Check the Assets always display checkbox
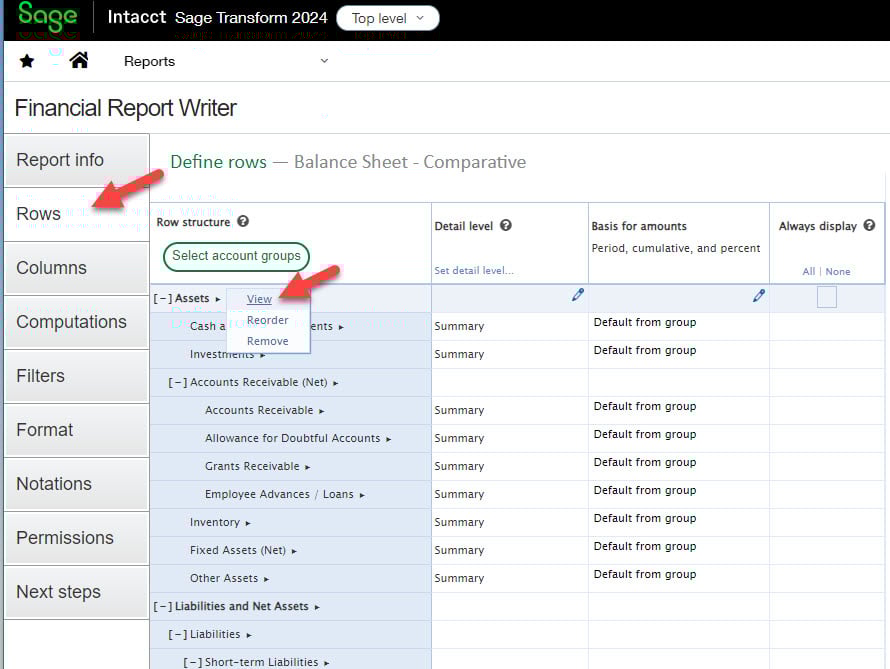The width and height of the screenshot is (890, 669). tap(826, 297)
